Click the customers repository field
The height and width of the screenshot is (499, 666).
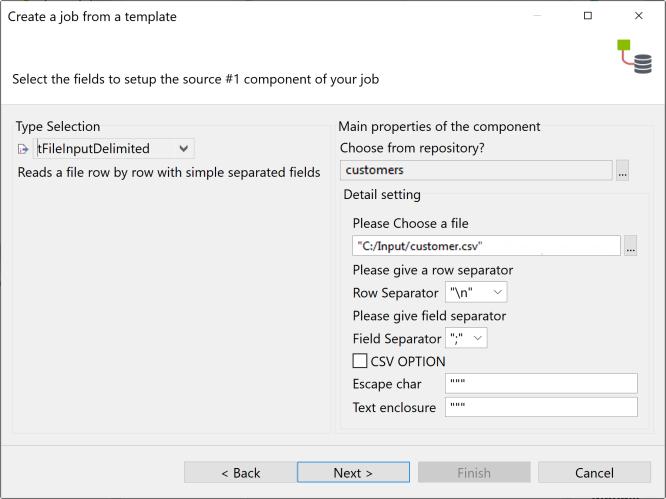[475, 170]
